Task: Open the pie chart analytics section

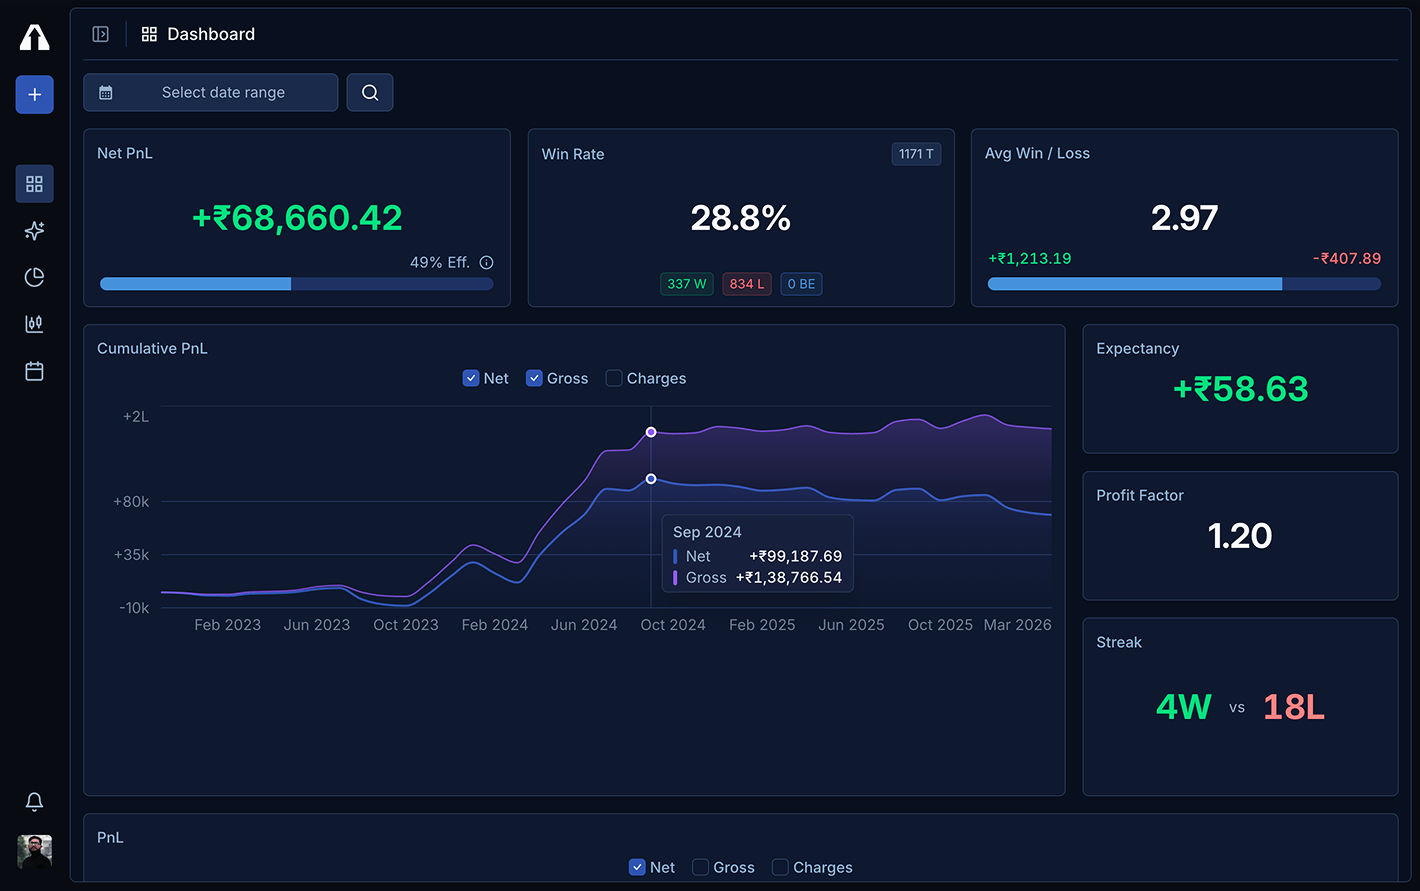Action: (34, 277)
